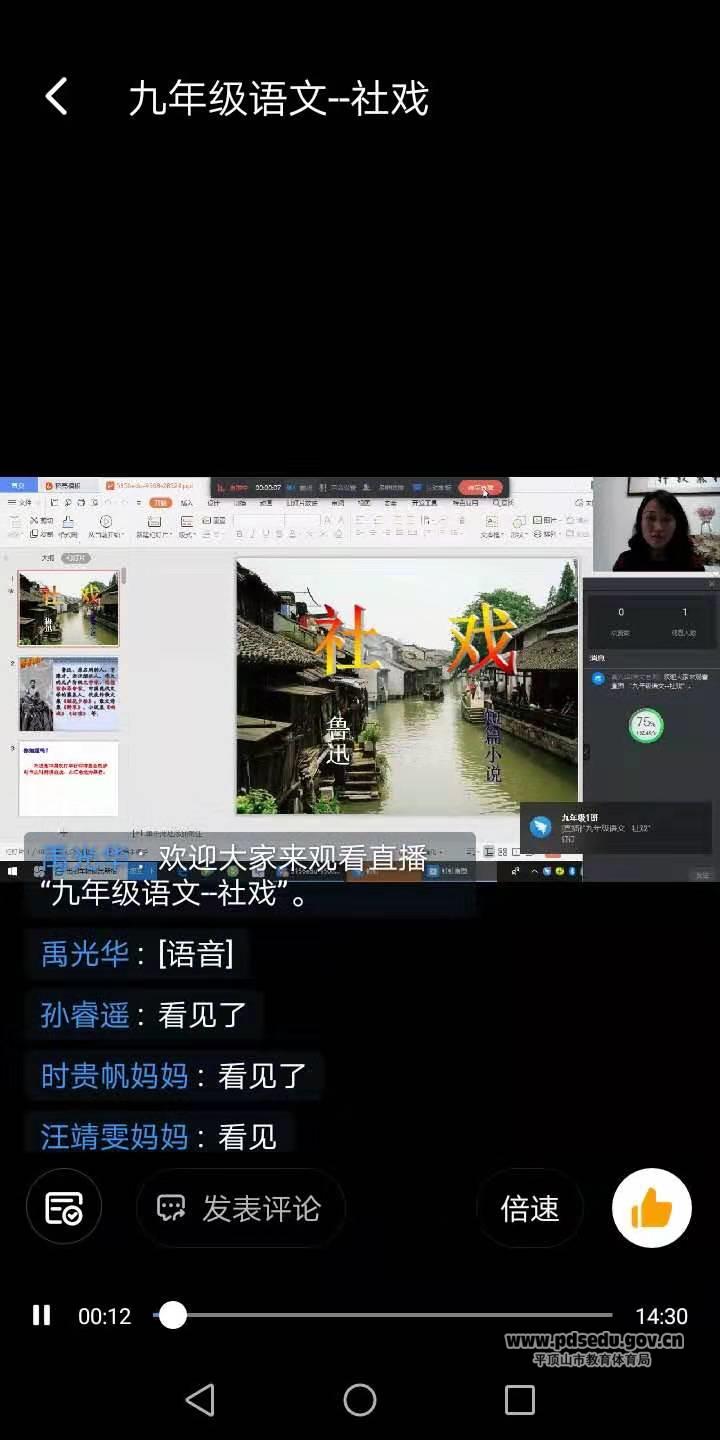
Task: Play 禹光华's [语音] voice message
Action: point(196,954)
